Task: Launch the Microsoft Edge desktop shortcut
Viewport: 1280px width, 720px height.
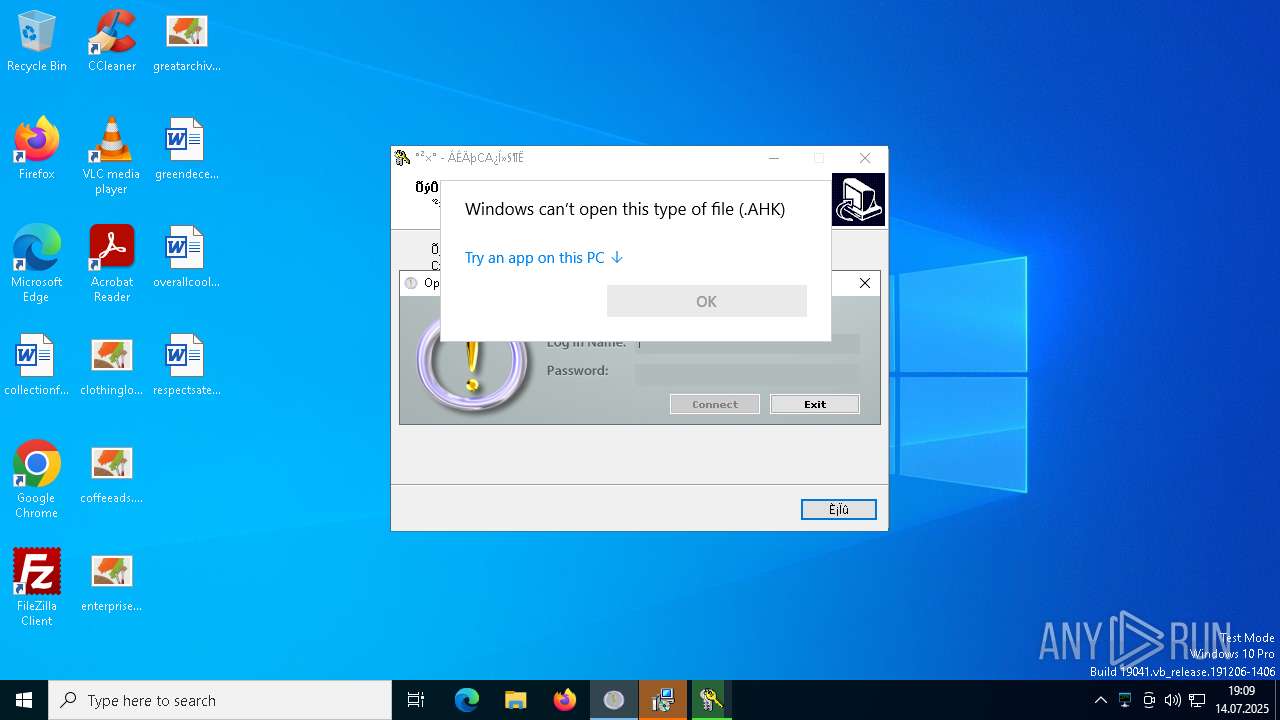Action: 37,265
